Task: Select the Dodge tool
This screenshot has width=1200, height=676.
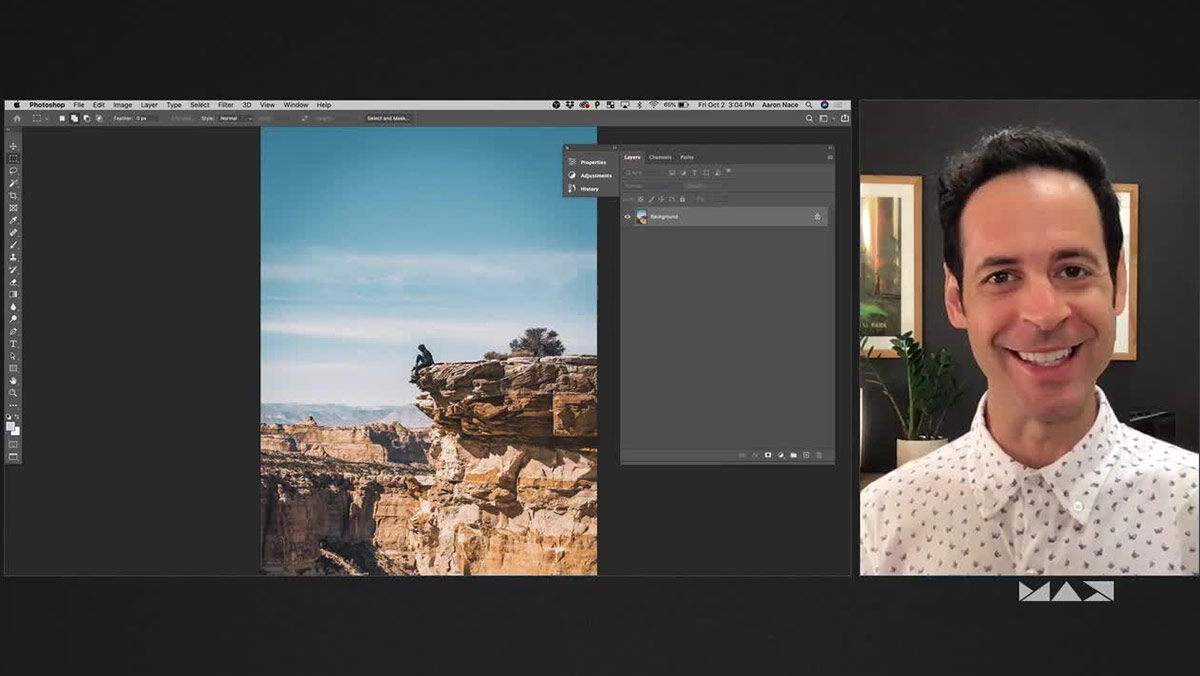Action: [13, 318]
